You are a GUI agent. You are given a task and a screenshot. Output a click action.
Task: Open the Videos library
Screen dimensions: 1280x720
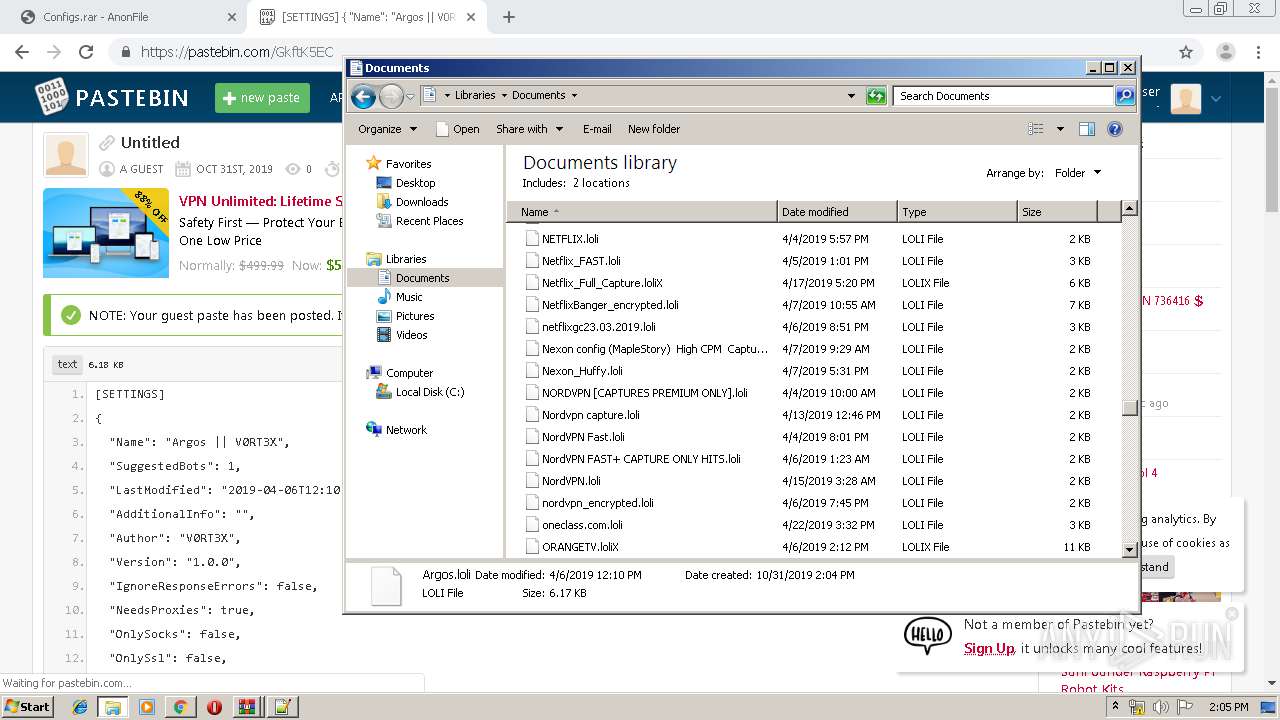pyautogui.click(x=411, y=335)
